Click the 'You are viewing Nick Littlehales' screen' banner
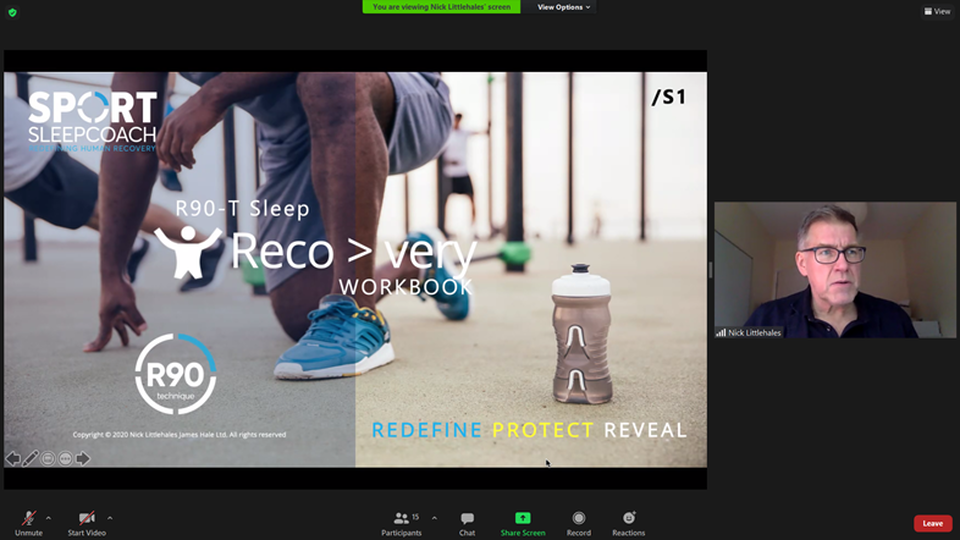The image size is (960, 540). [441, 7]
